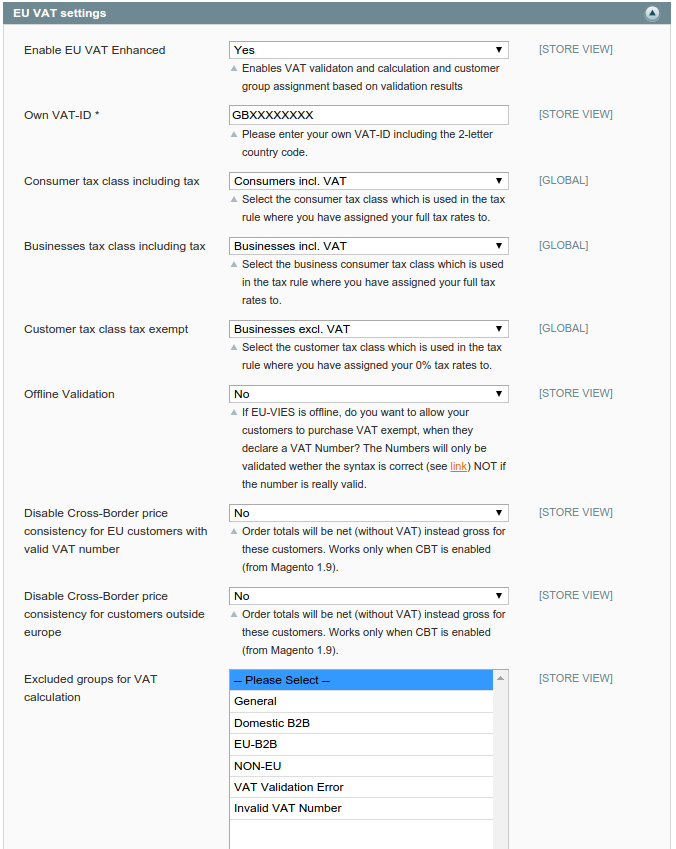676x849 pixels.
Task: Change the Offline Validation setting
Action: [x=368, y=393]
